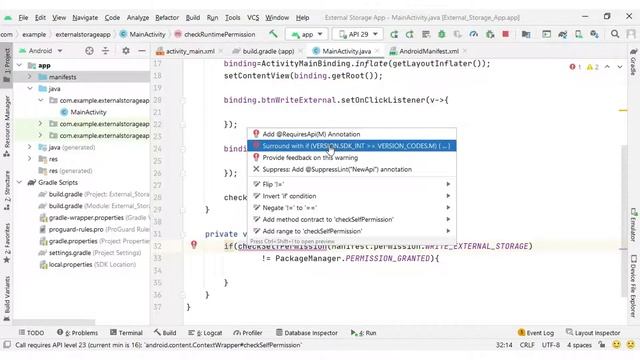
Task: Go to next highlighted error arrow
Action: 620,67
